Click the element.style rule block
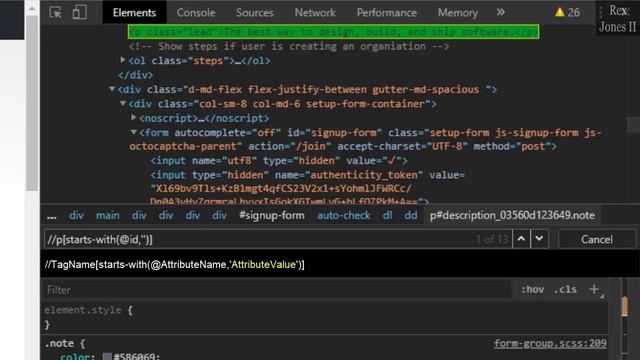This screenshot has height=360, width=640. coord(88,317)
